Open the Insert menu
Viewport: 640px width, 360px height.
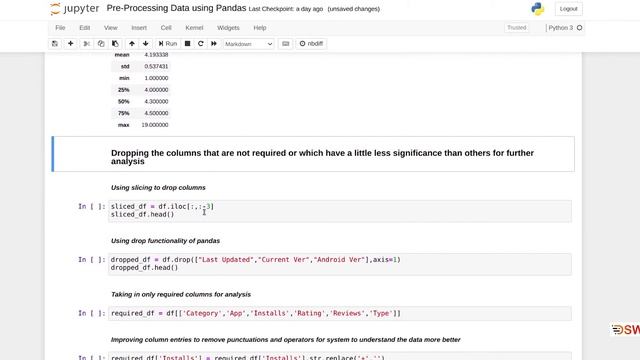139,28
